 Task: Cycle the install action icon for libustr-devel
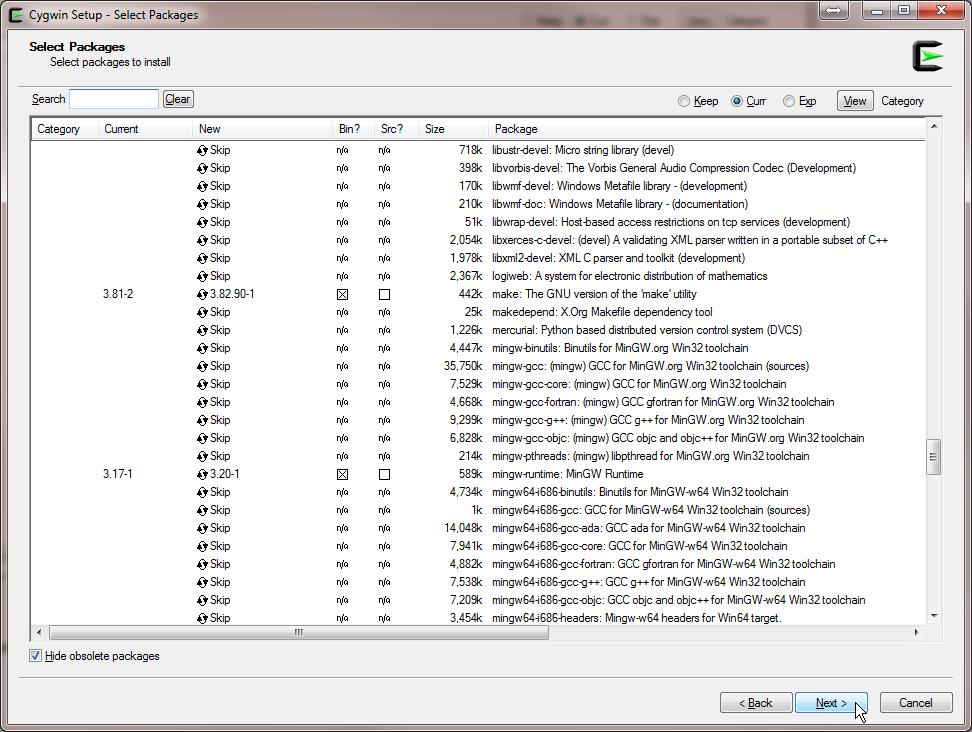[x=202, y=150]
